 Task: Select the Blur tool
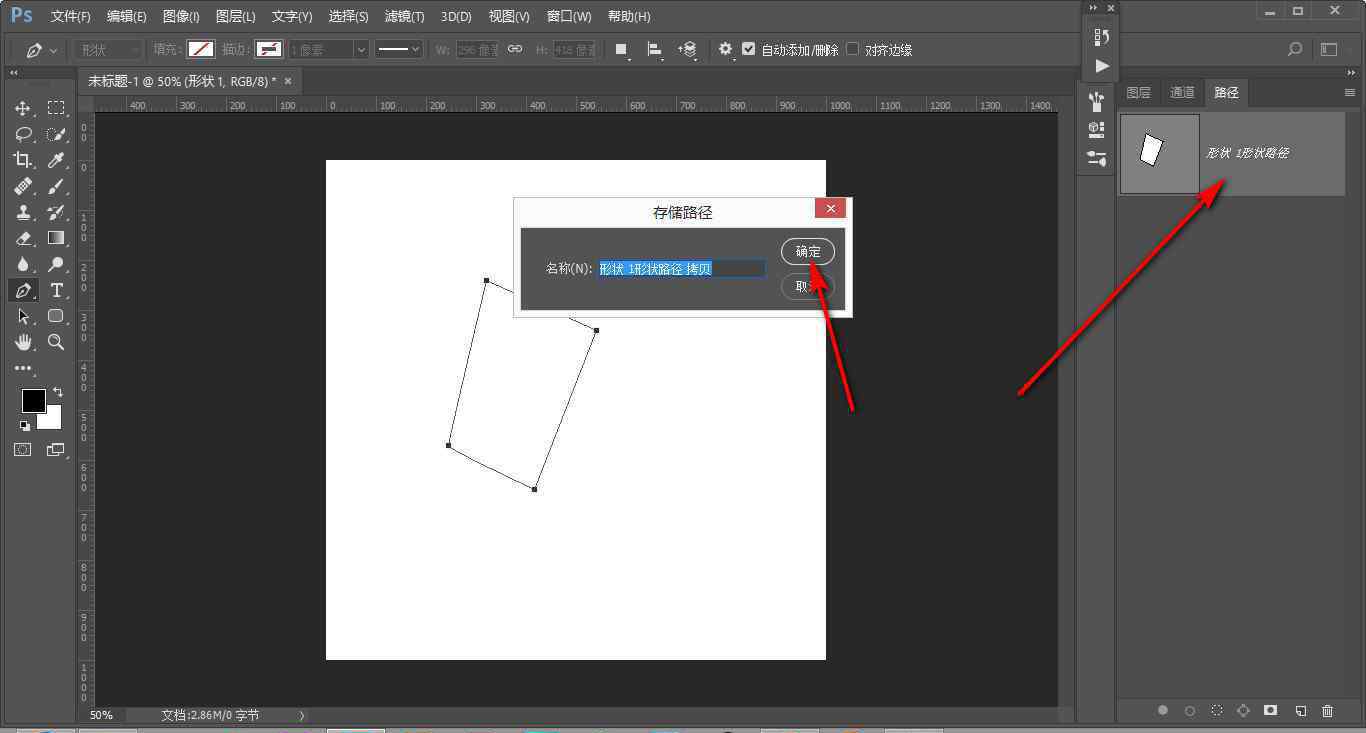(x=23, y=264)
